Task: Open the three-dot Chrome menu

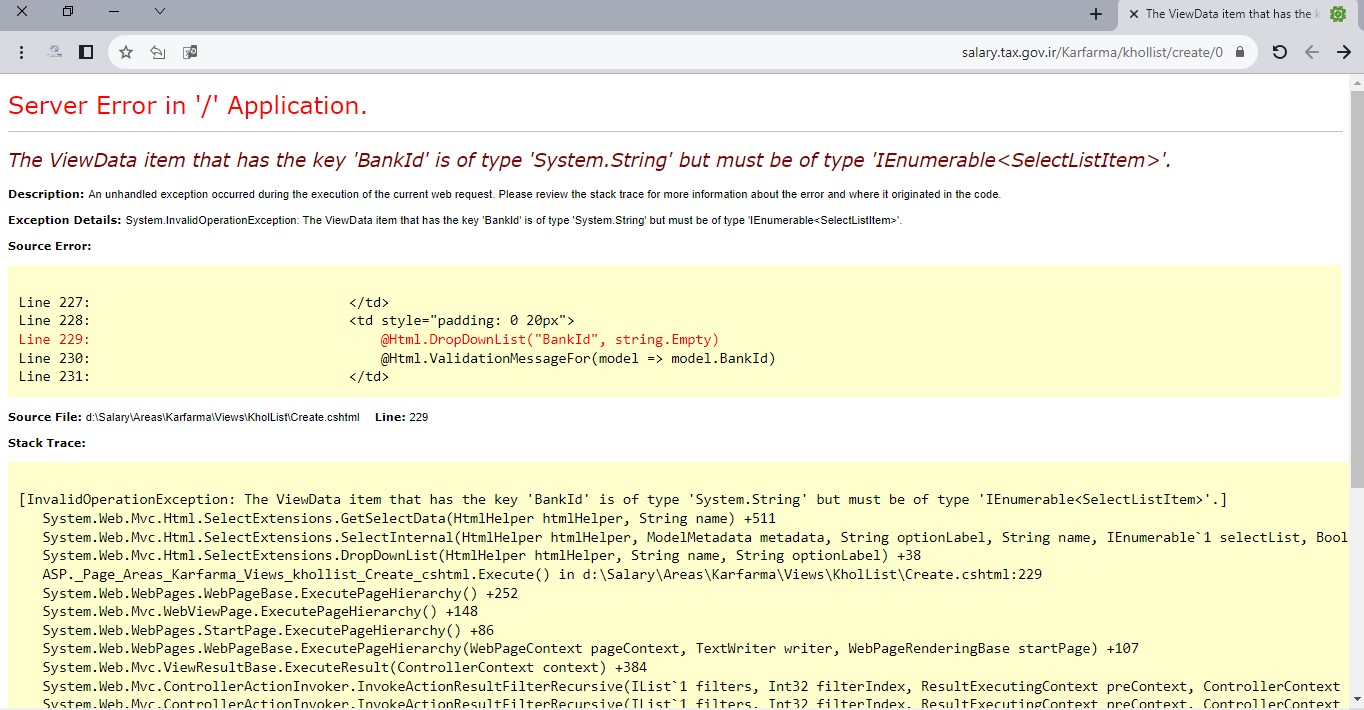Action: [22, 52]
